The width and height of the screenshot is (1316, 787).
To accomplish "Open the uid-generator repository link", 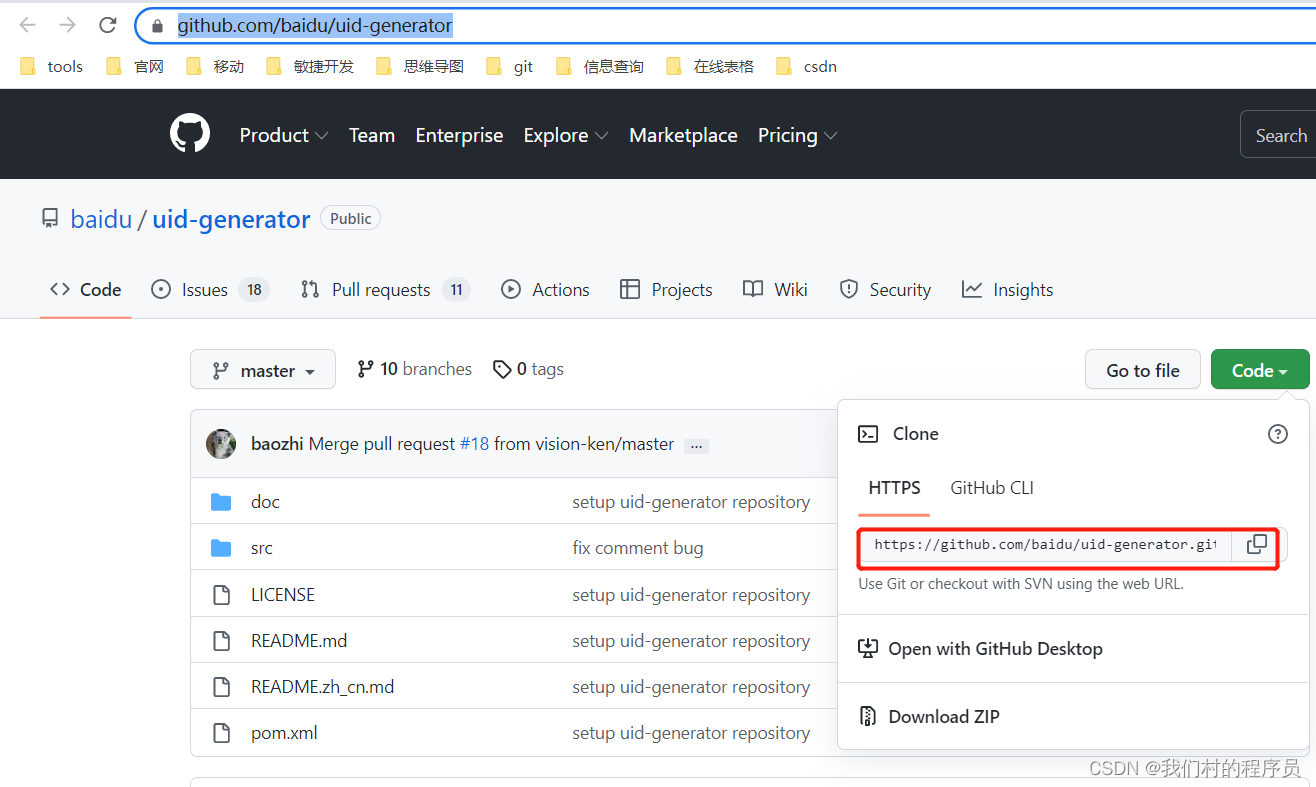I will 231,219.
